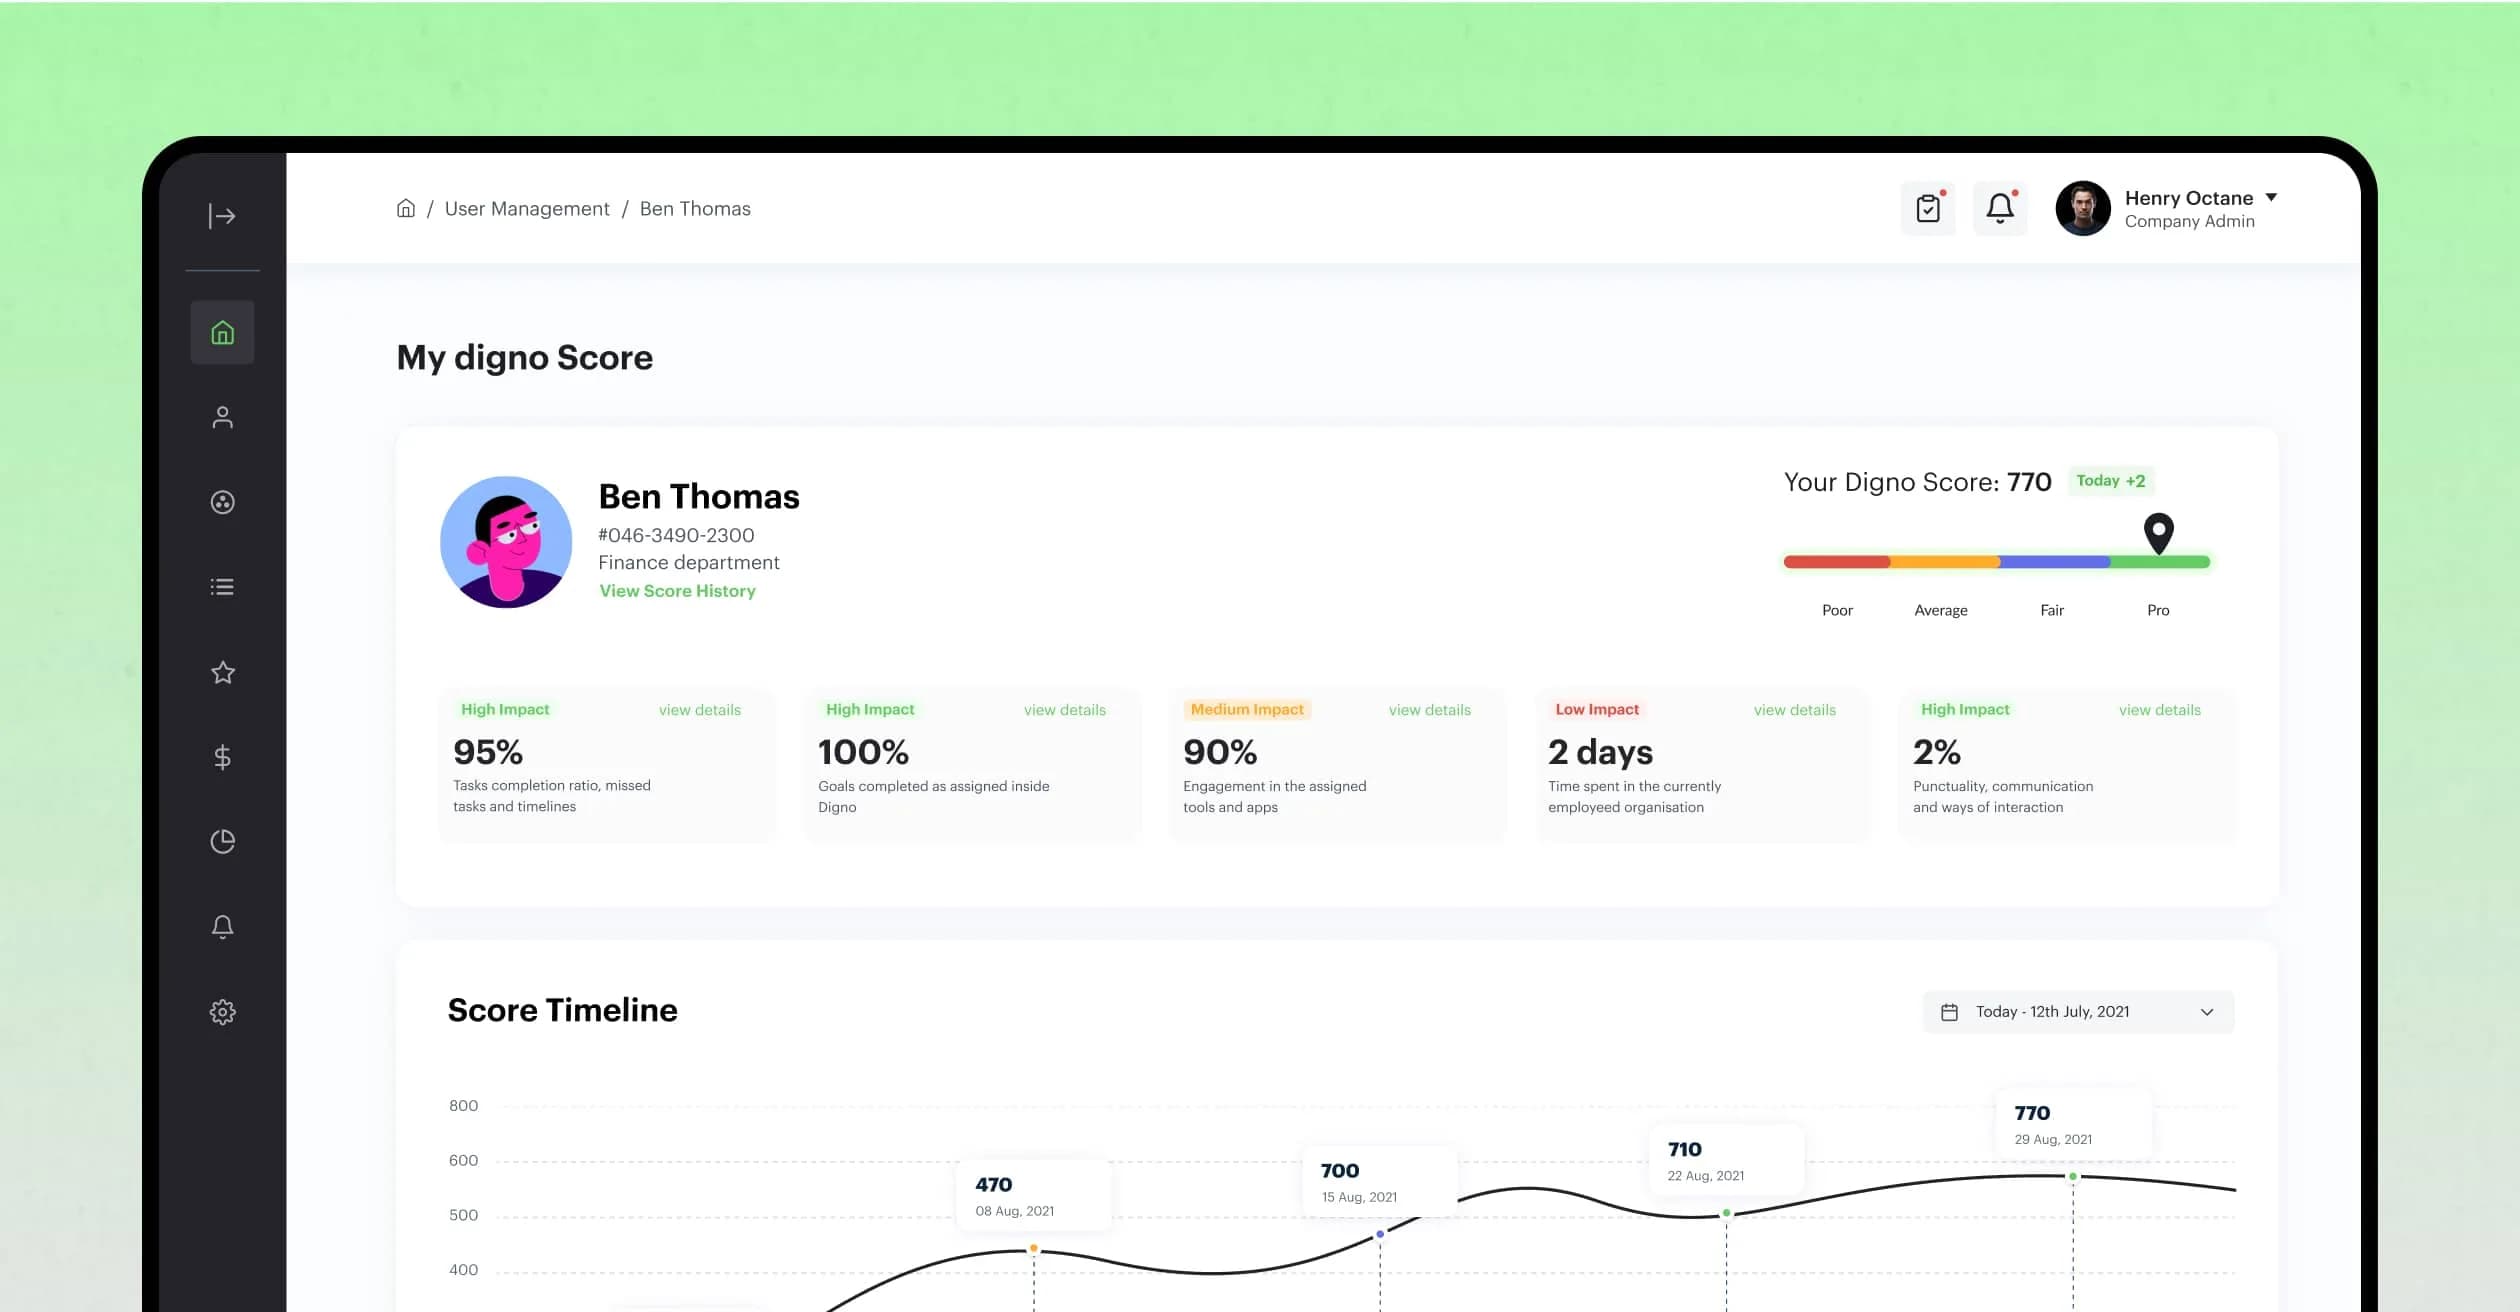Expand the sidebar with the arrow icon
The image size is (2520, 1312).
[x=222, y=216]
